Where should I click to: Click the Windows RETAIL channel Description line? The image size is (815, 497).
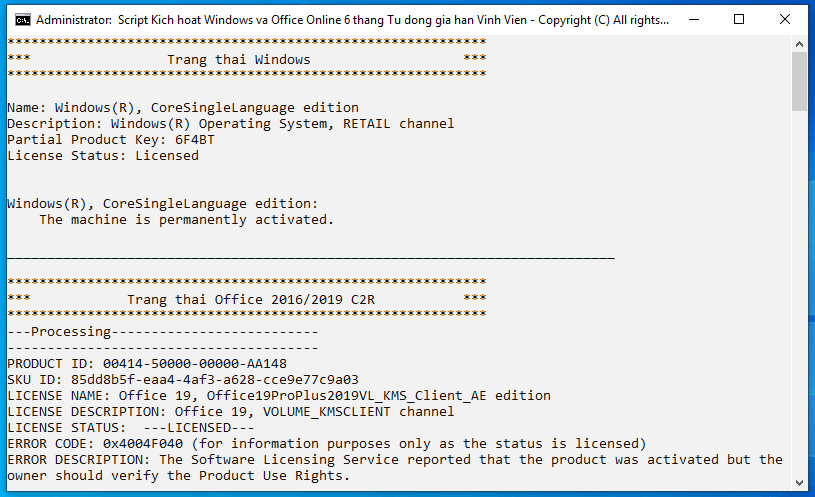(230, 123)
